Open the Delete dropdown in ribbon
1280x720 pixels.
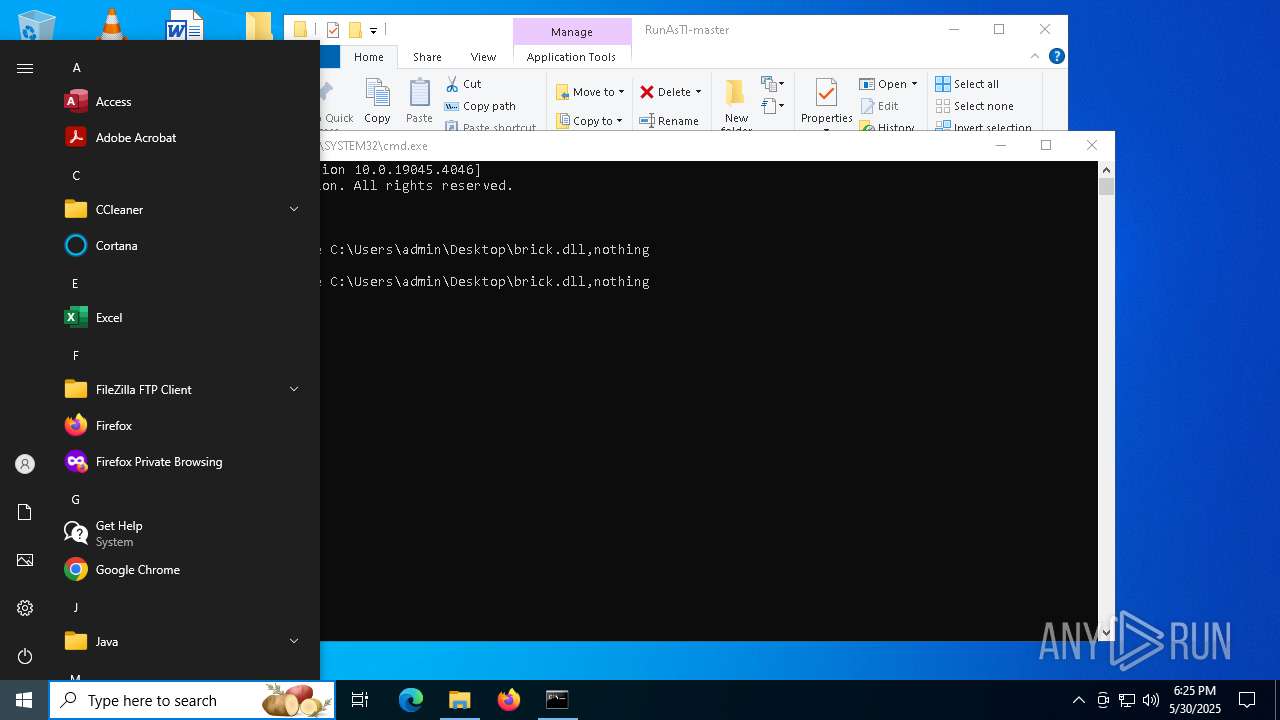(670, 92)
